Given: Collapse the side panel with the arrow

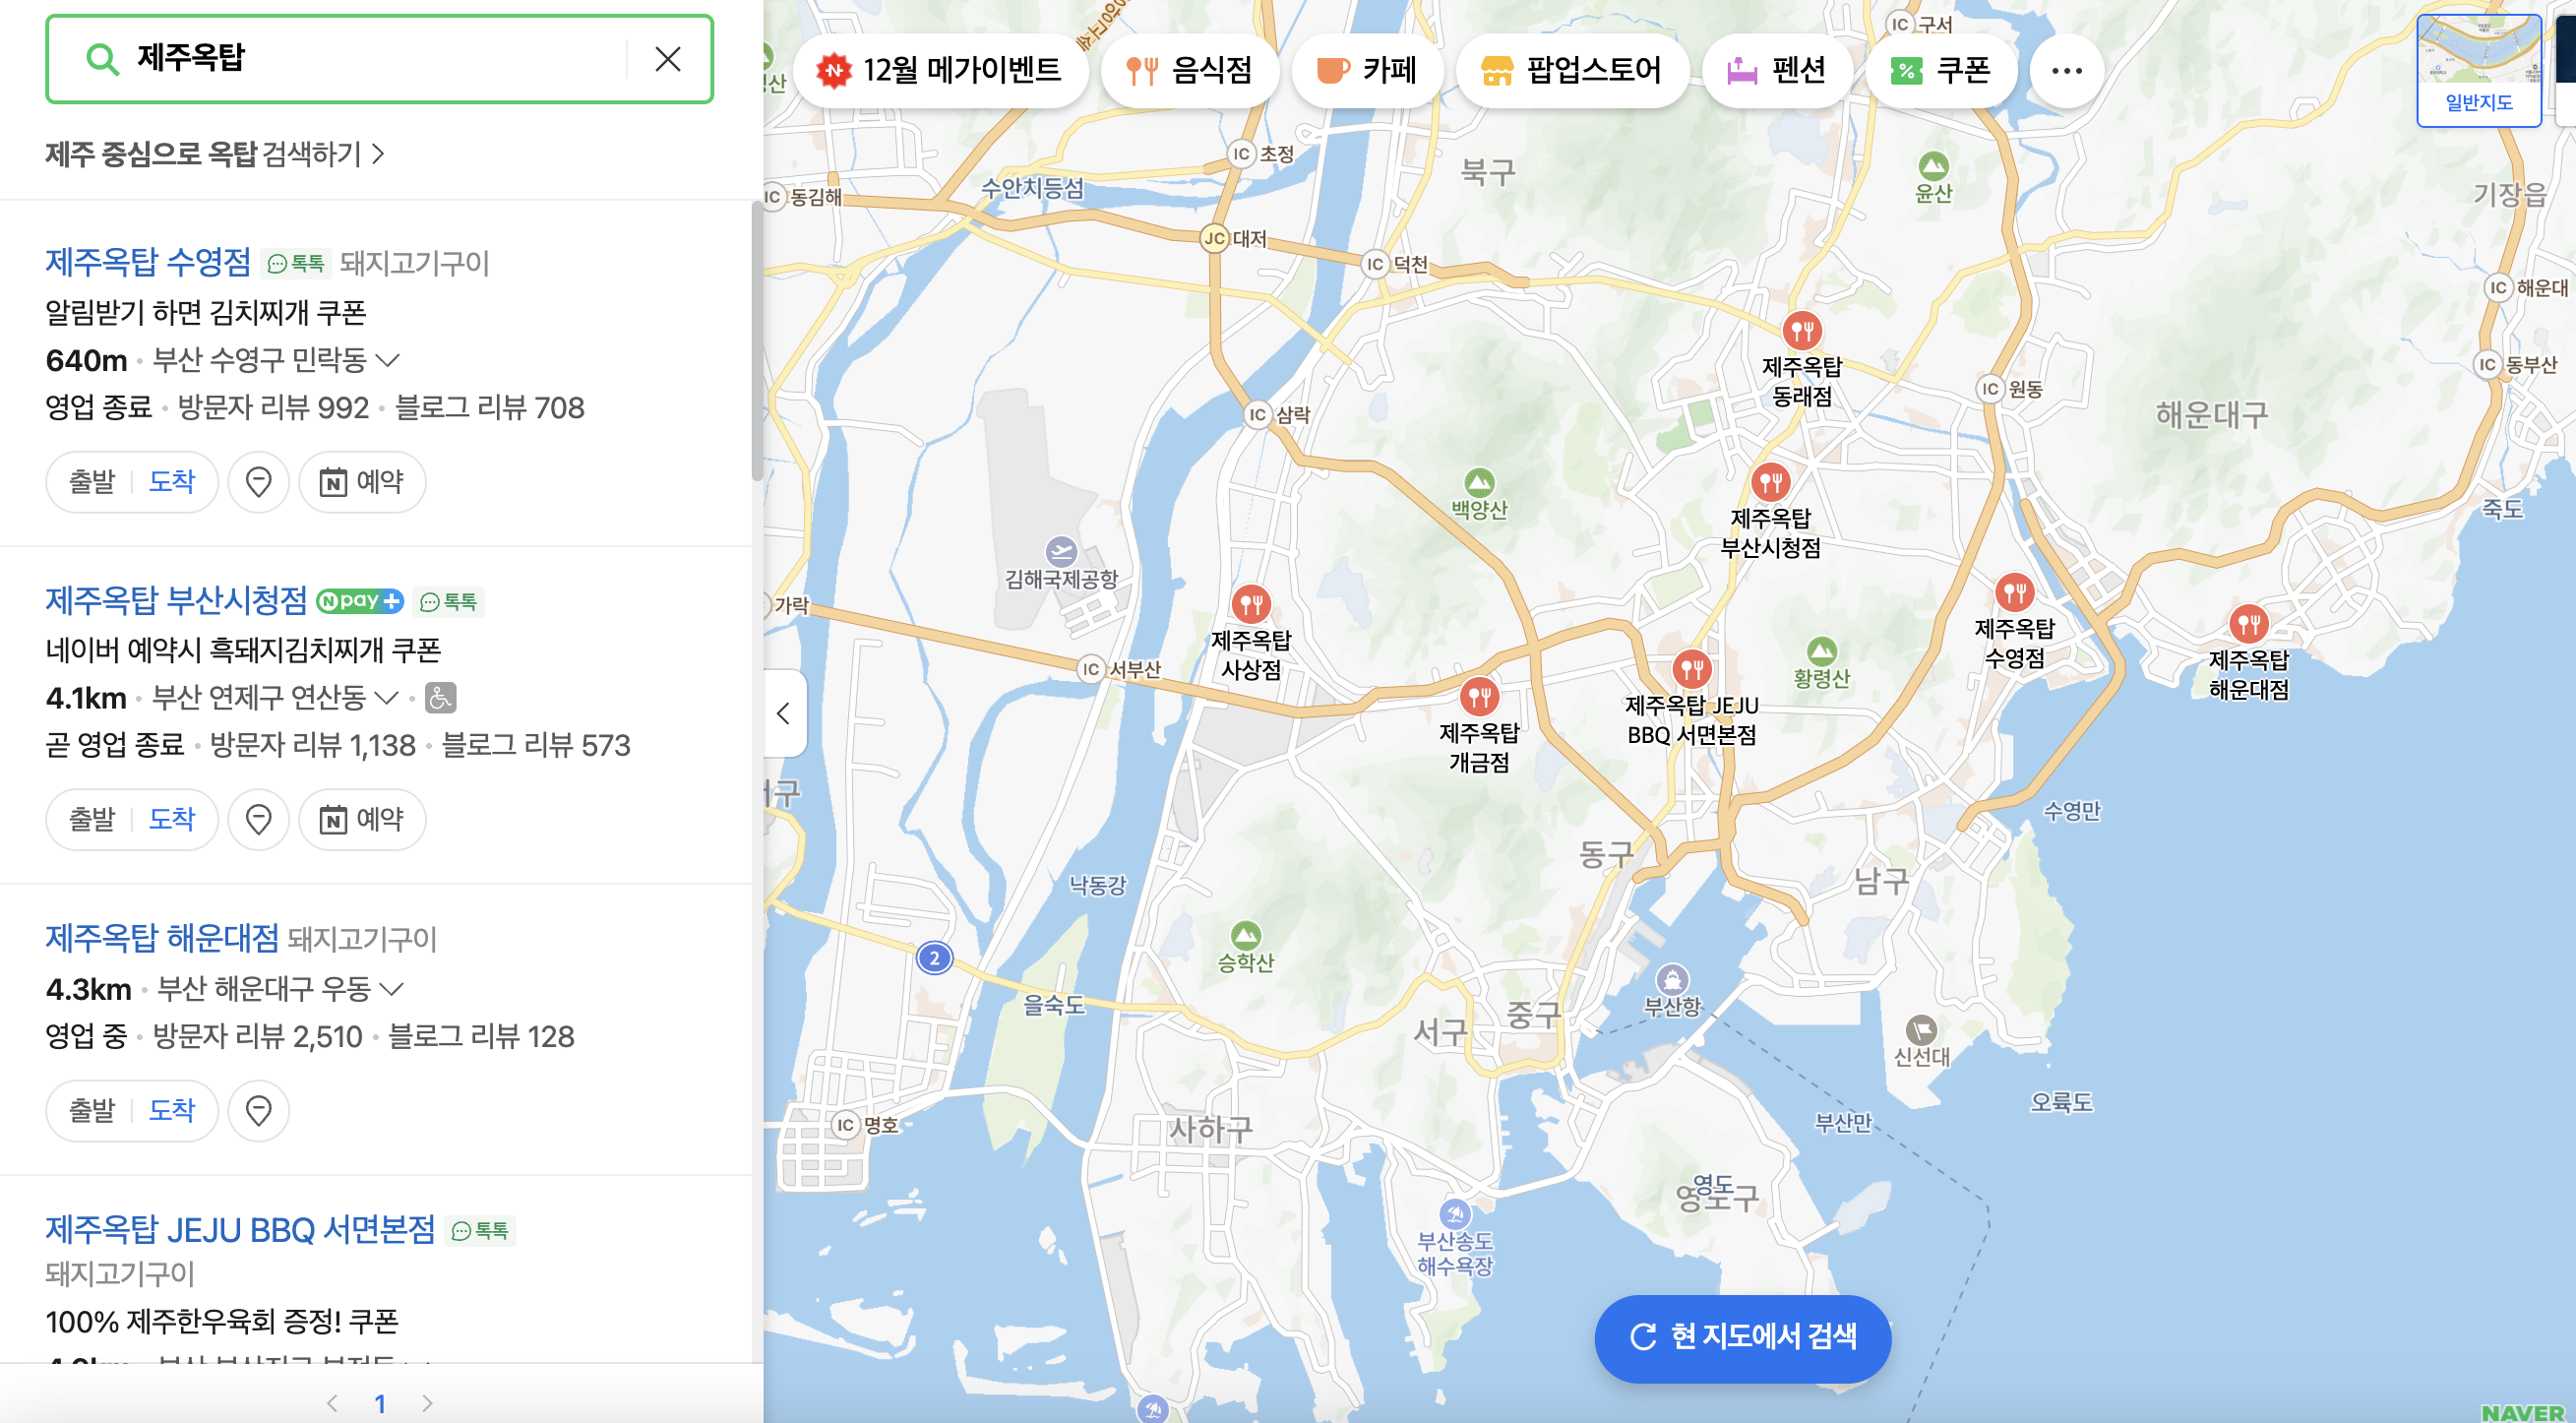Looking at the screenshot, I should 784,713.
